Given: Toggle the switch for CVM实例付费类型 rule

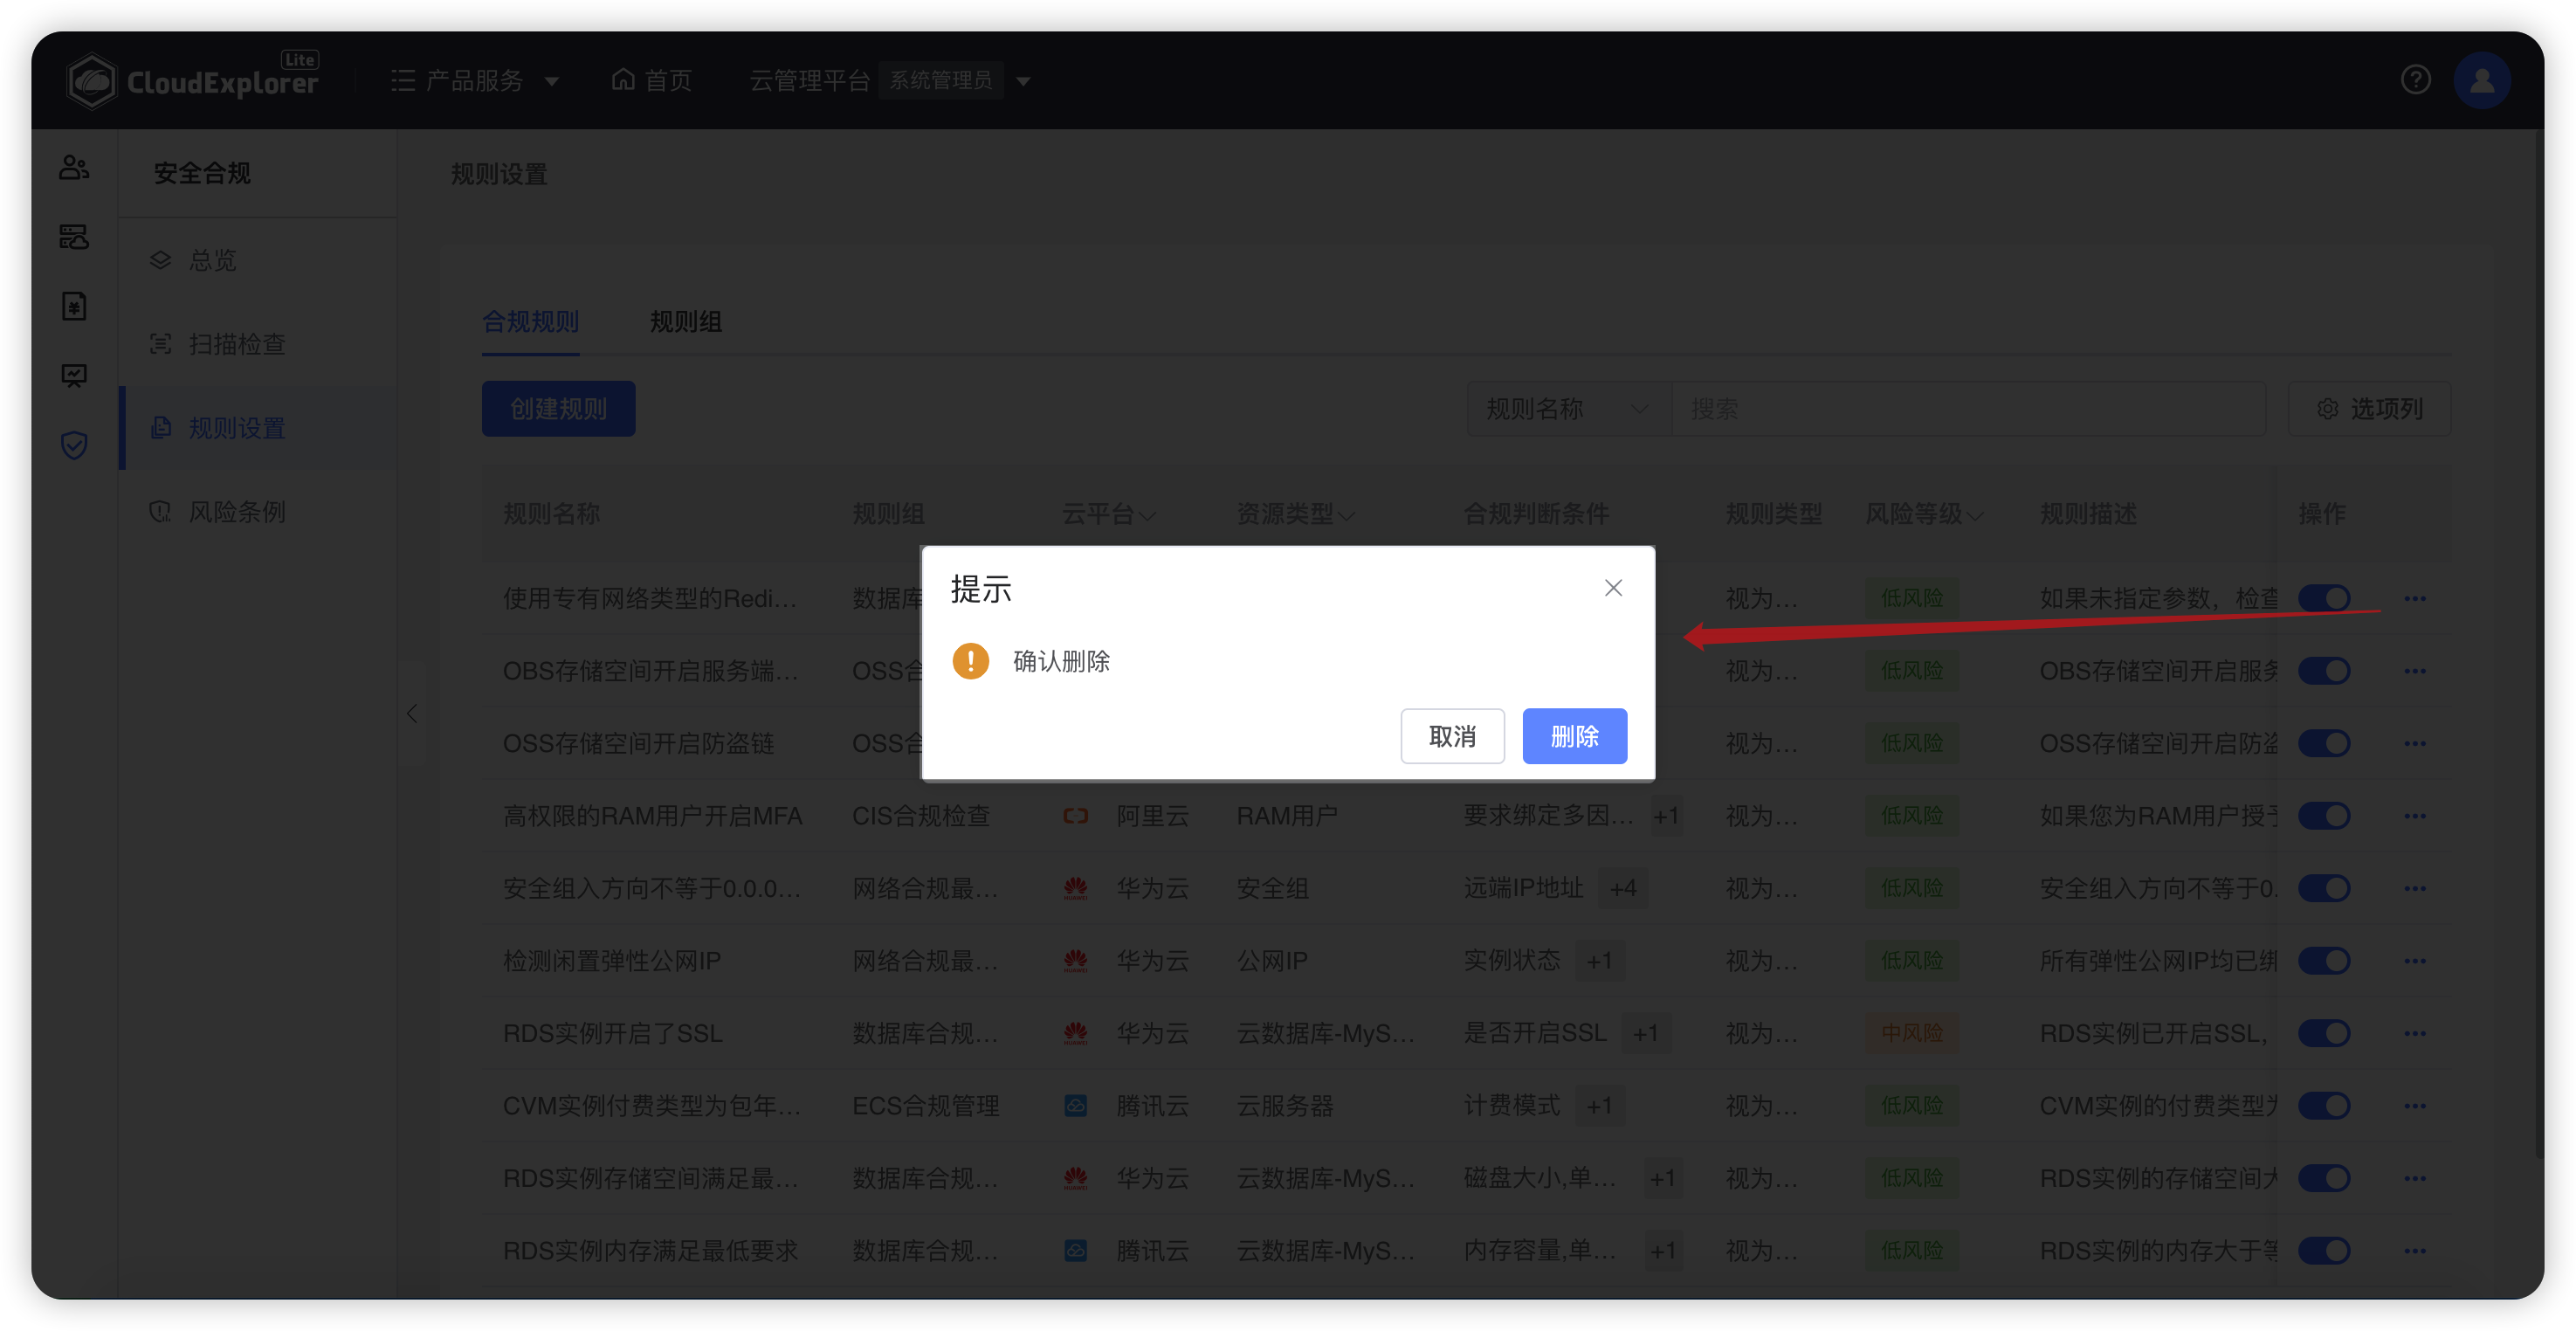Looking at the screenshot, I should coord(2323,1106).
